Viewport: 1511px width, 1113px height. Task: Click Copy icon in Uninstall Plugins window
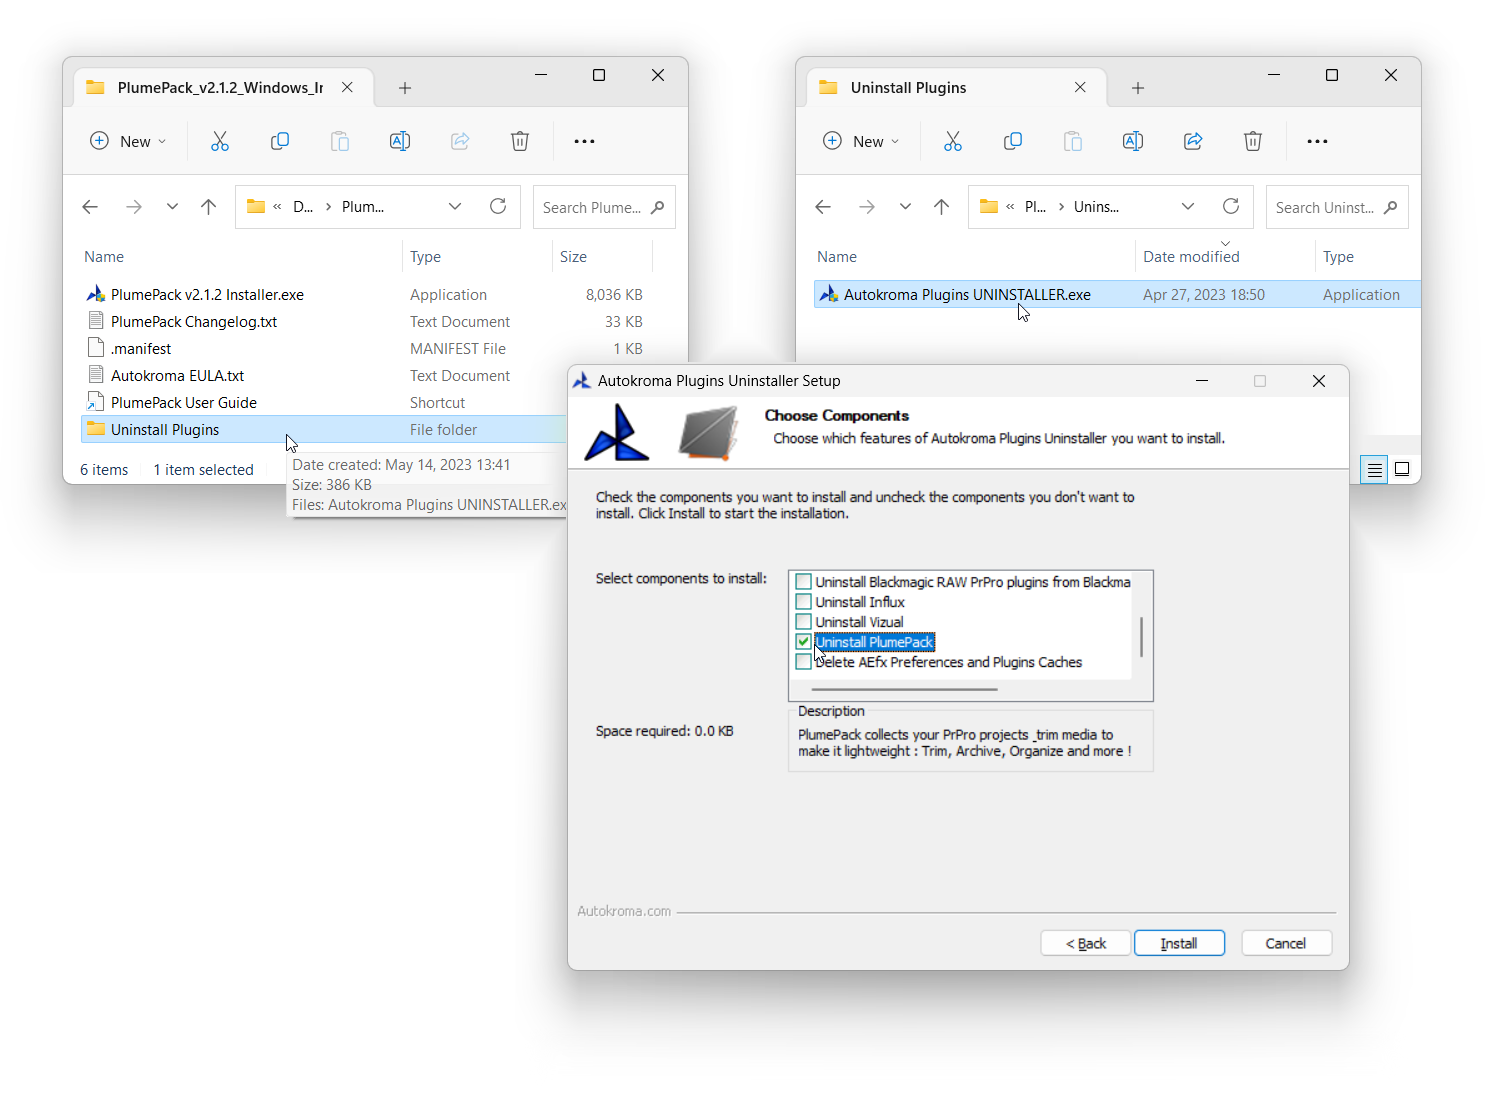coord(1013,141)
